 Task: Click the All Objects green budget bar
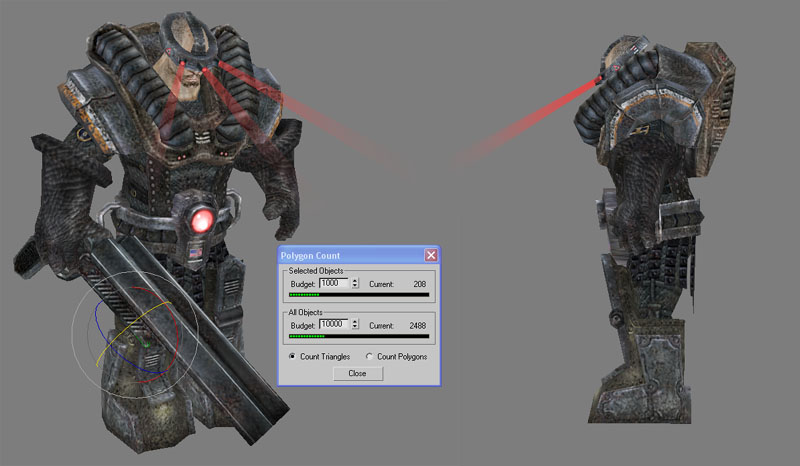pyautogui.click(x=359, y=336)
